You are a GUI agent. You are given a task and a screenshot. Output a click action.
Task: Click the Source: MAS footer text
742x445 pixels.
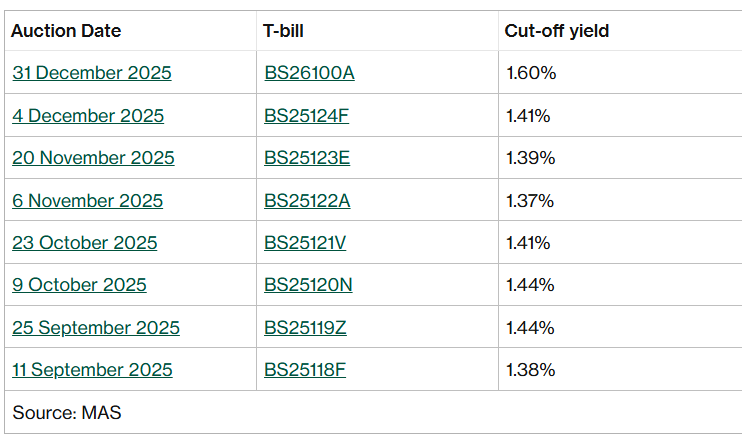tap(67, 412)
